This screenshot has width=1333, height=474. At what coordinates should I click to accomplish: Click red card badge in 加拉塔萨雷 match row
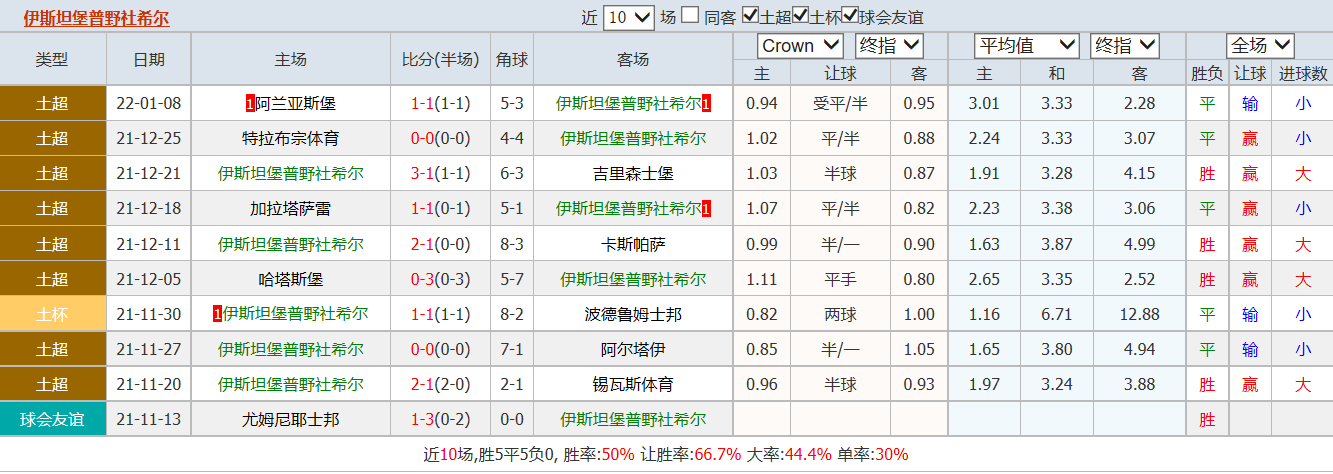pyautogui.click(x=707, y=209)
